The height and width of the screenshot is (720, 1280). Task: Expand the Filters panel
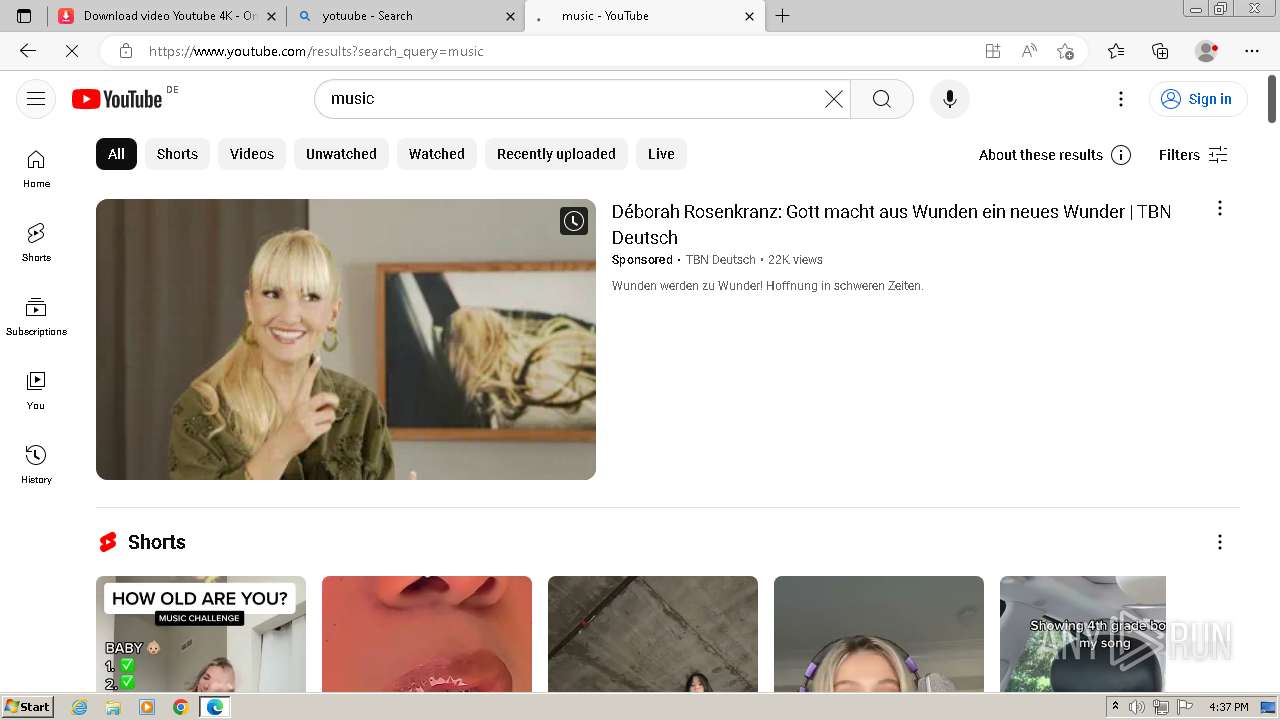pos(1193,155)
